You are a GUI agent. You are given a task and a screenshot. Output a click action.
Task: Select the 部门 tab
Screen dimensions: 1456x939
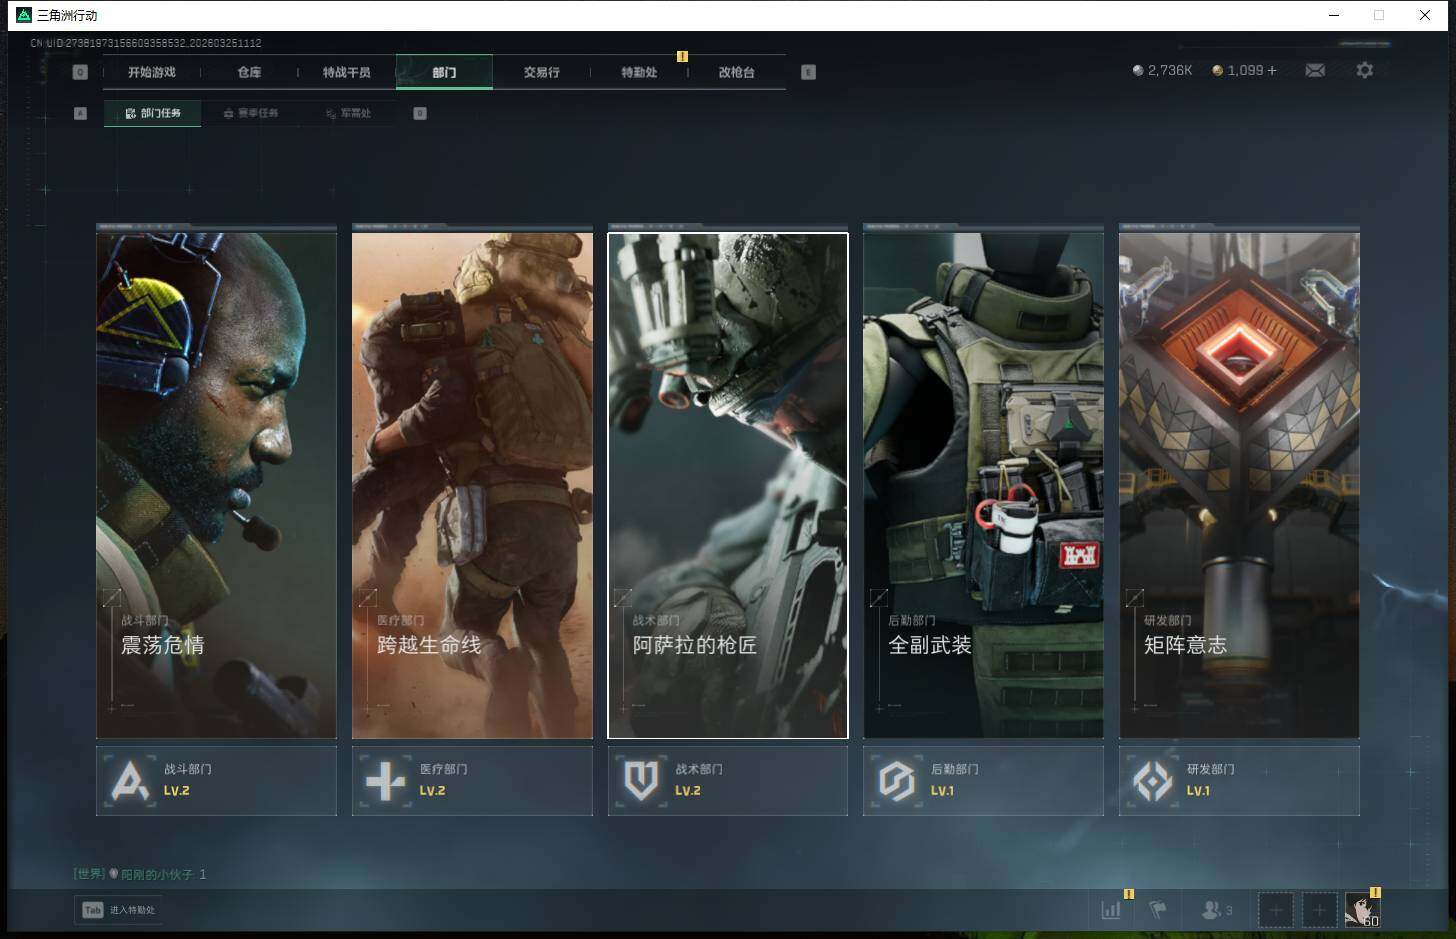[x=444, y=72]
